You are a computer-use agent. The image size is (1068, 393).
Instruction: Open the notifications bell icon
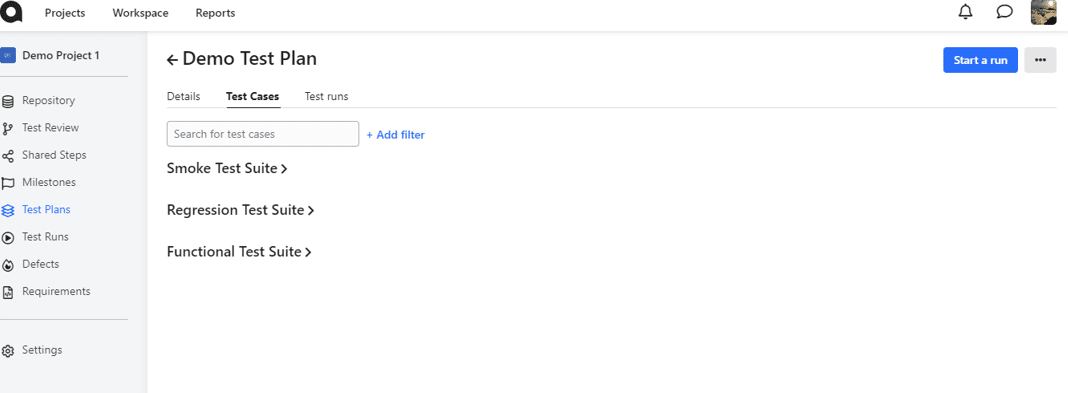[x=965, y=12]
